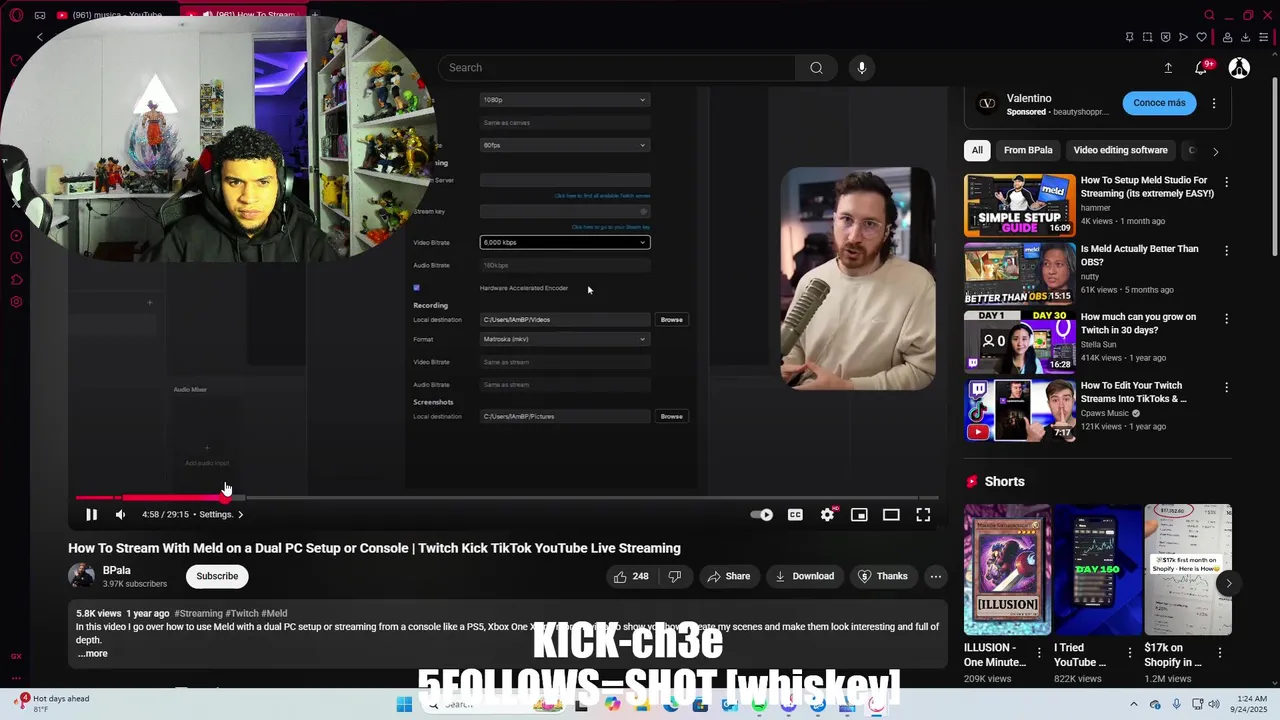Open the YouTube account avatar menu

coord(1239,68)
